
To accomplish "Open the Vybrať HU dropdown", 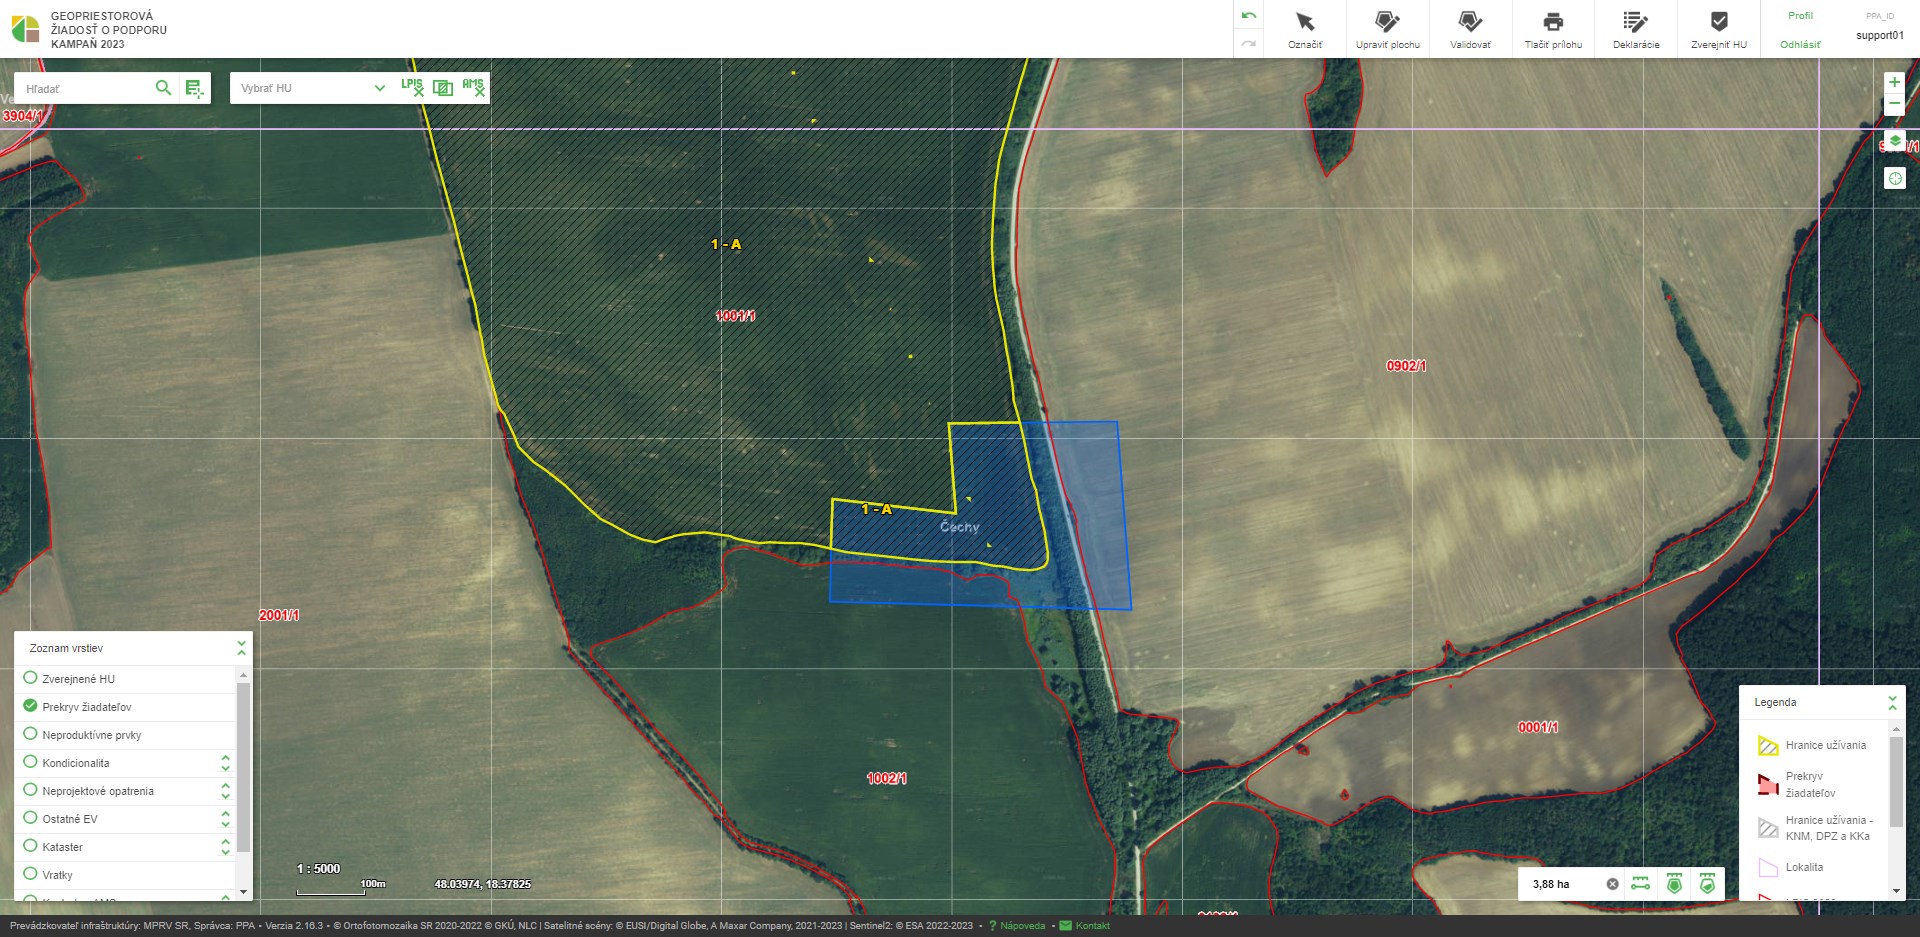I will (312, 88).
